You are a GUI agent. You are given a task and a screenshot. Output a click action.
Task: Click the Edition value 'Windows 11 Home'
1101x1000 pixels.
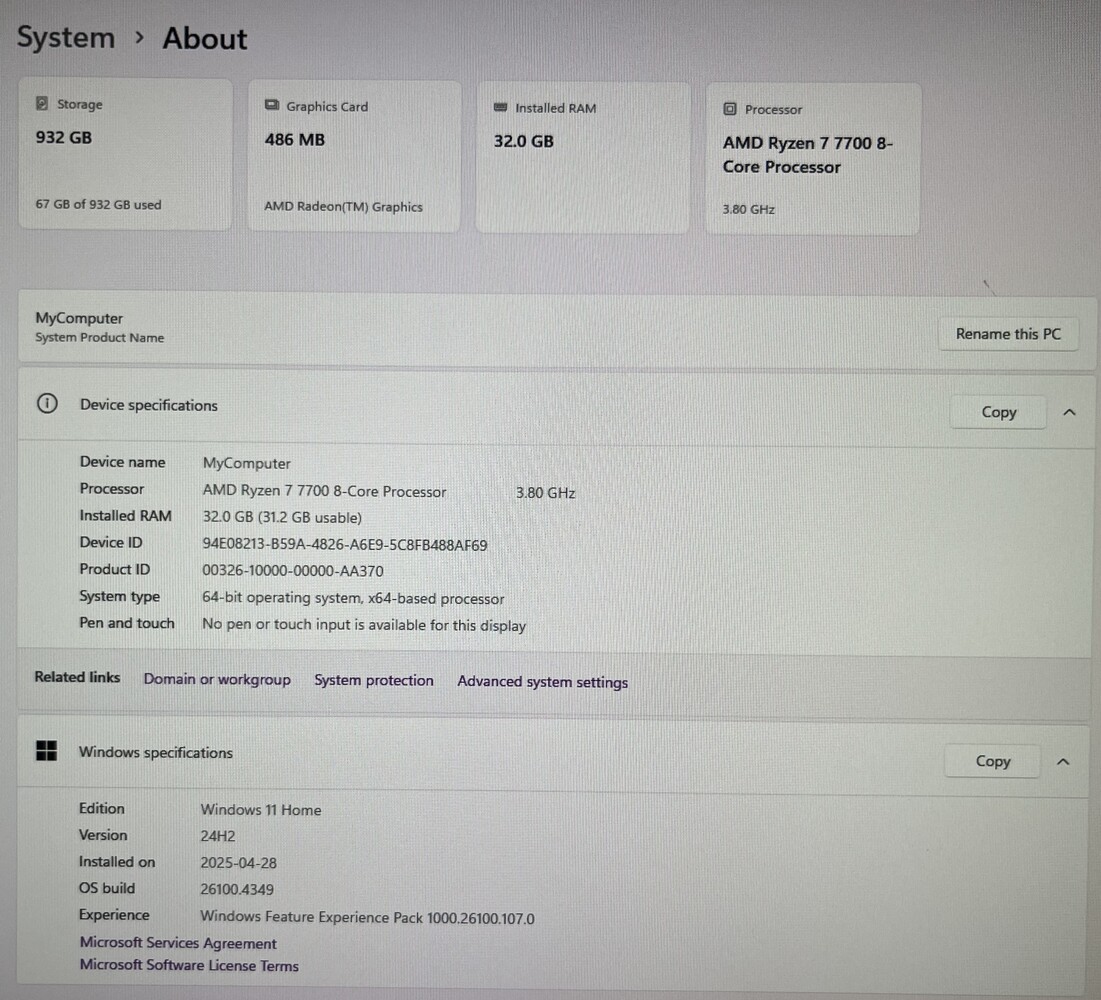pyautogui.click(x=261, y=810)
